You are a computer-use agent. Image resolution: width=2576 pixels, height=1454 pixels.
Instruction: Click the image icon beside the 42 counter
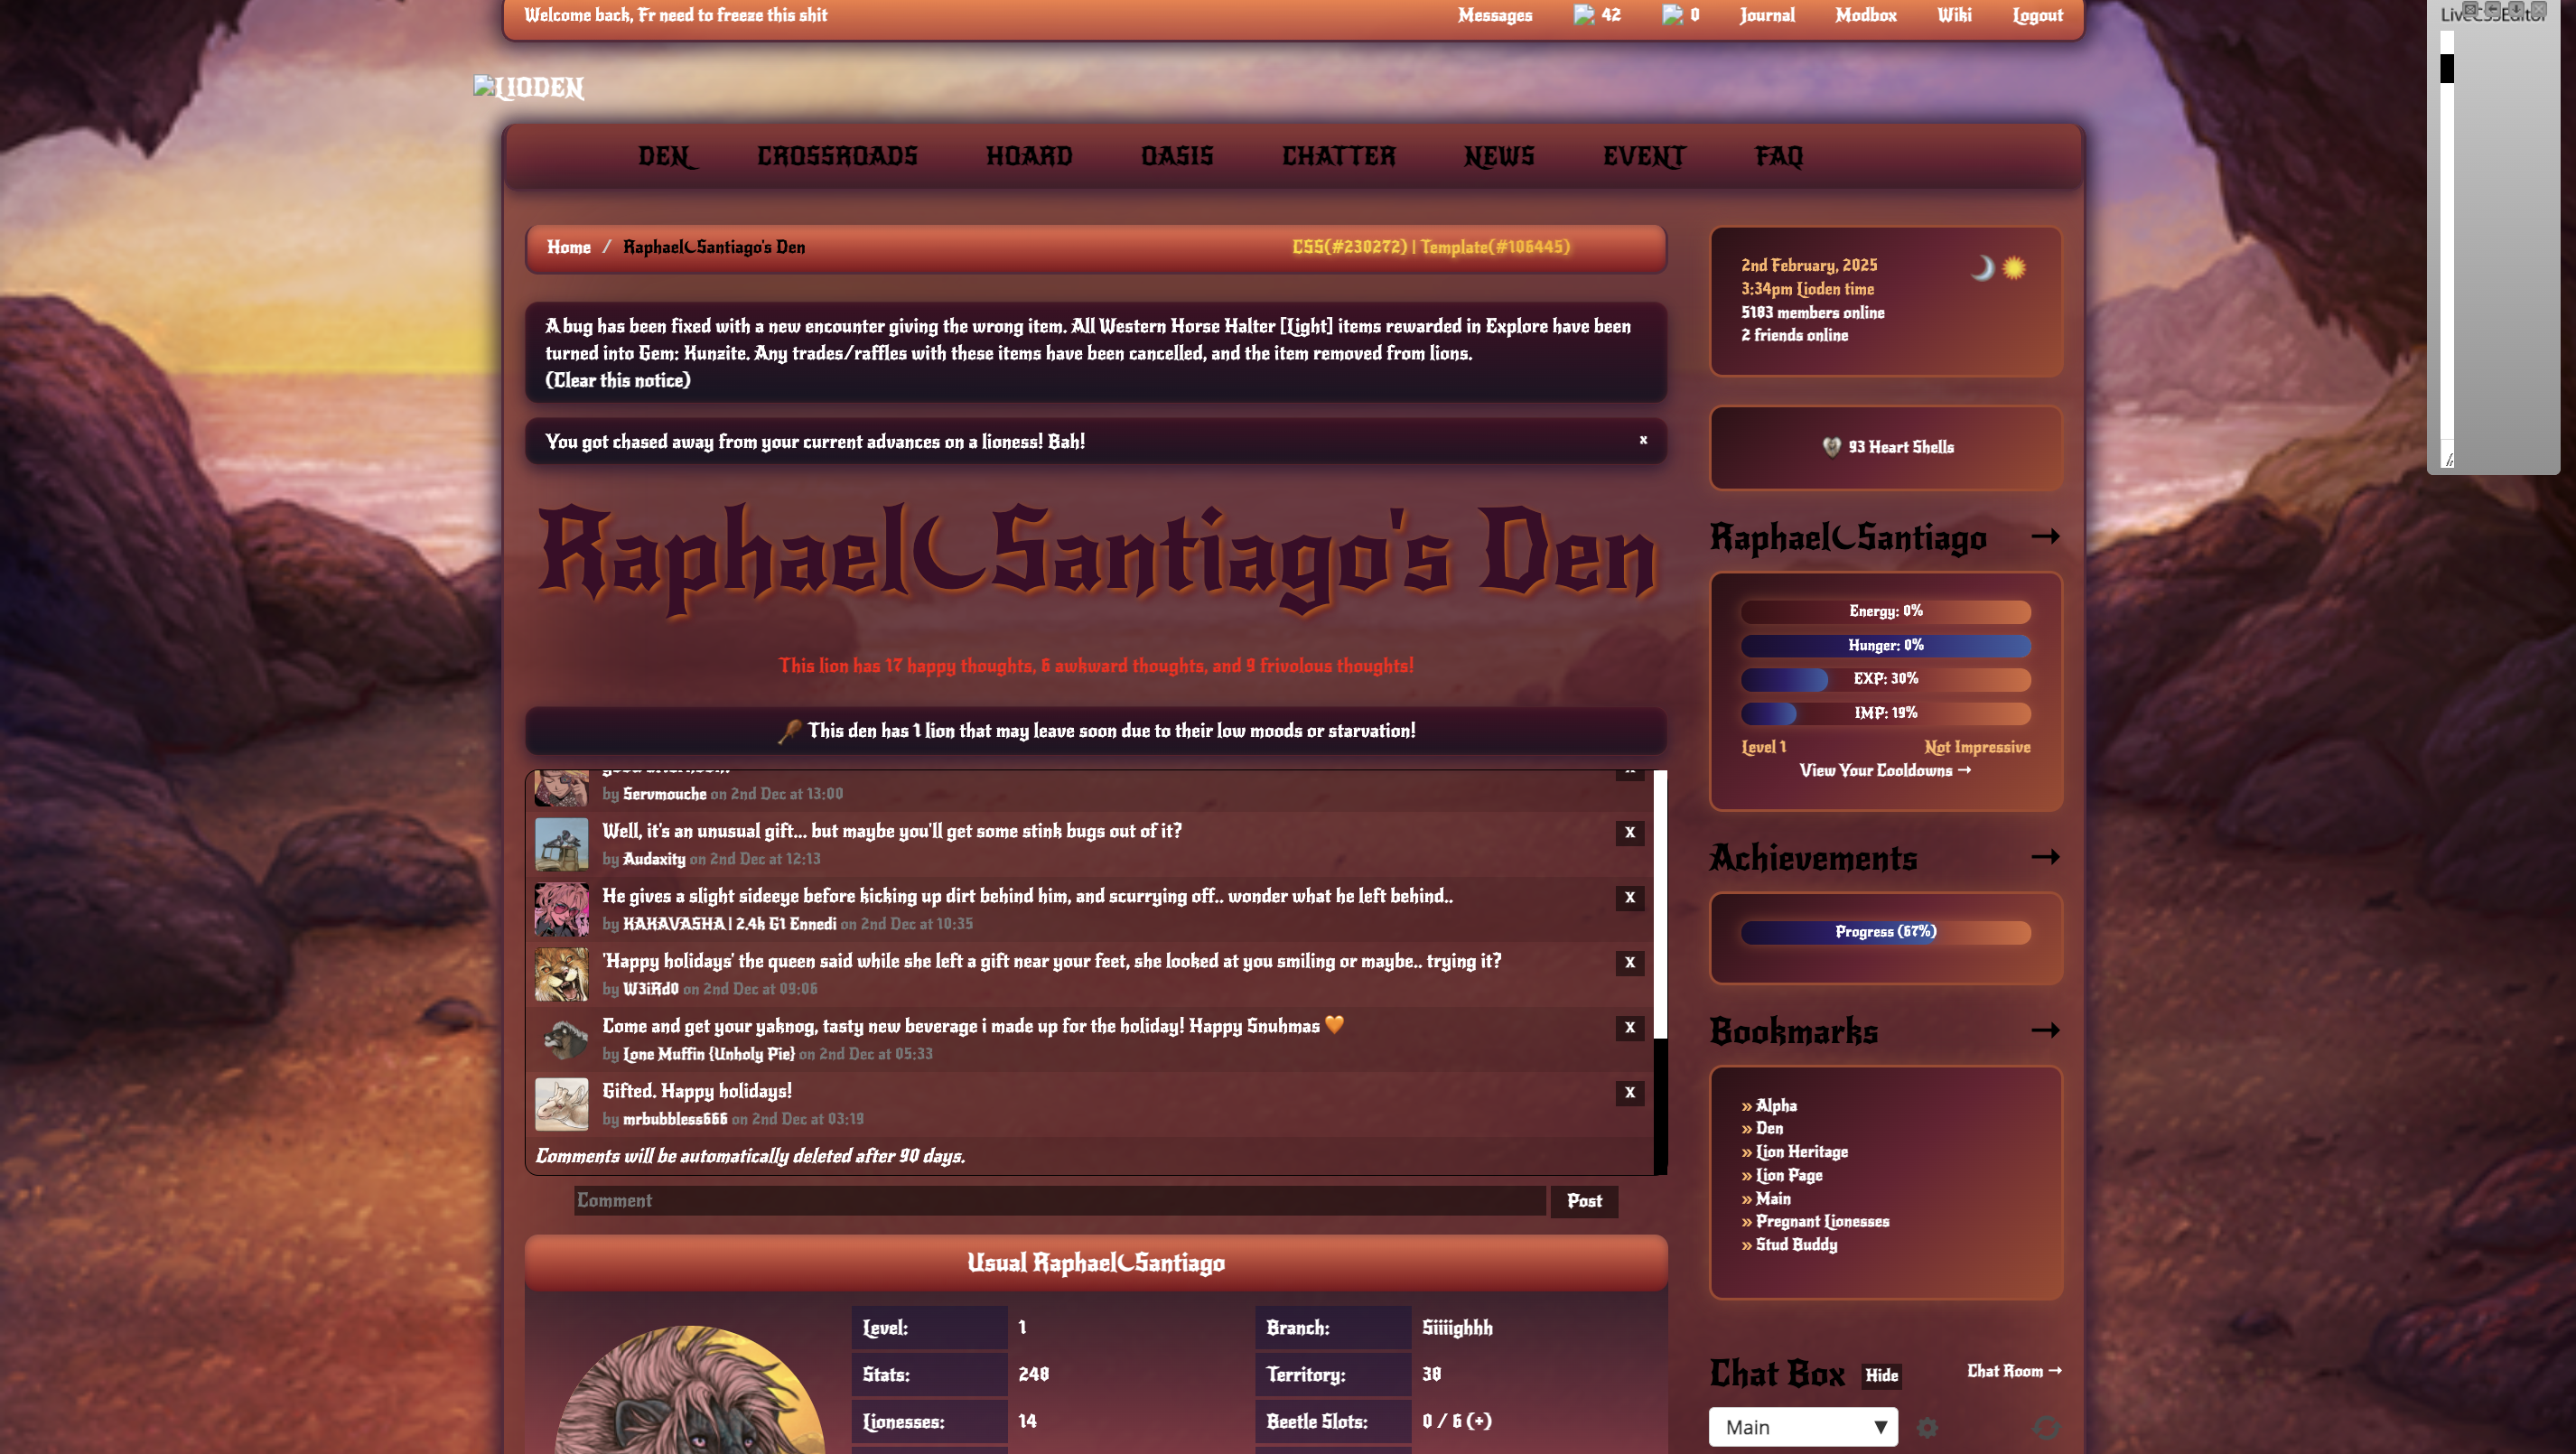(1584, 15)
